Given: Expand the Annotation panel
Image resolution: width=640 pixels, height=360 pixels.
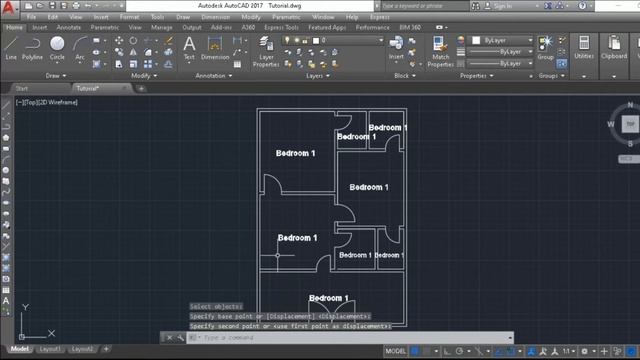Looking at the screenshot, I should point(213,76).
